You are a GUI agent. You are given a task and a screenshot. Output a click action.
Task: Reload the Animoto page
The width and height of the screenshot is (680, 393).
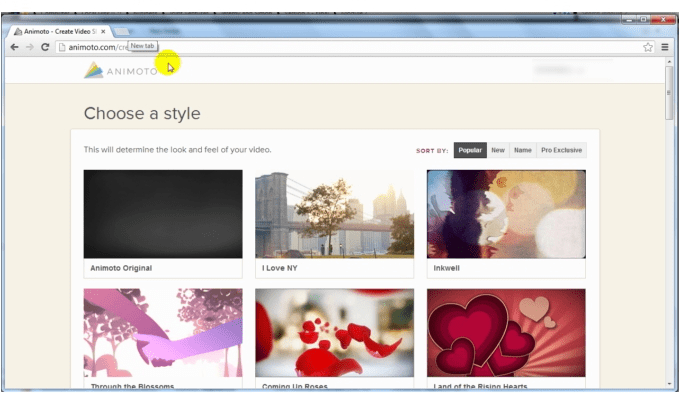(x=45, y=47)
